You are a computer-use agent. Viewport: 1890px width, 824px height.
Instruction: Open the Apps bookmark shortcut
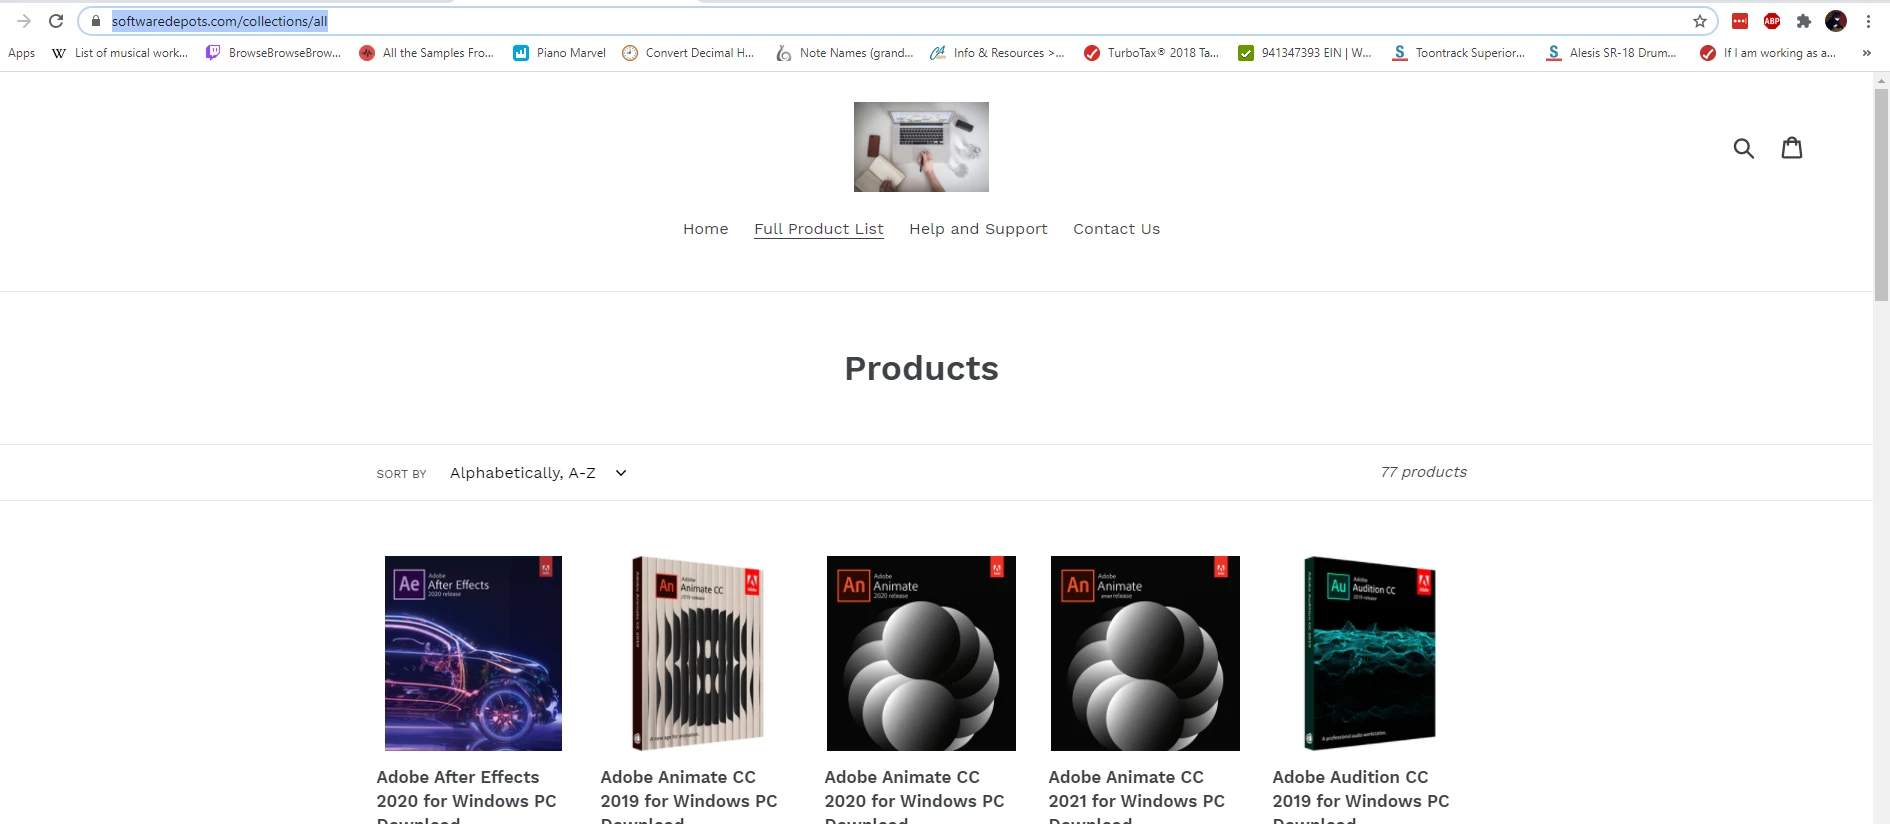pos(21,53)
